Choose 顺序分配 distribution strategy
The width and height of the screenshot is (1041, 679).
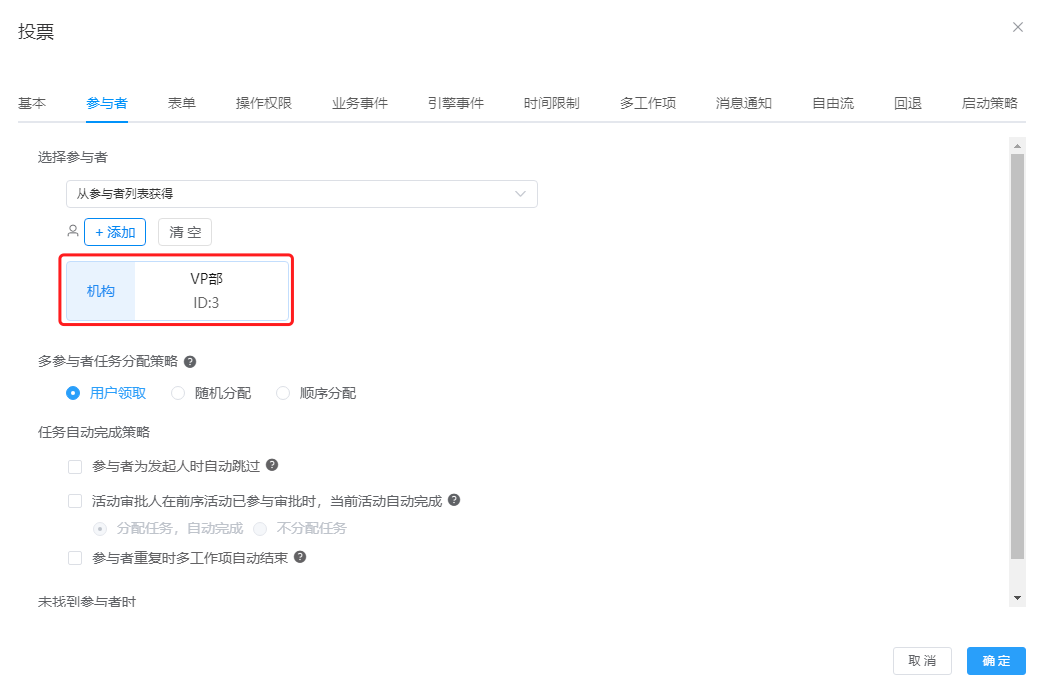[x=283, y=393]
